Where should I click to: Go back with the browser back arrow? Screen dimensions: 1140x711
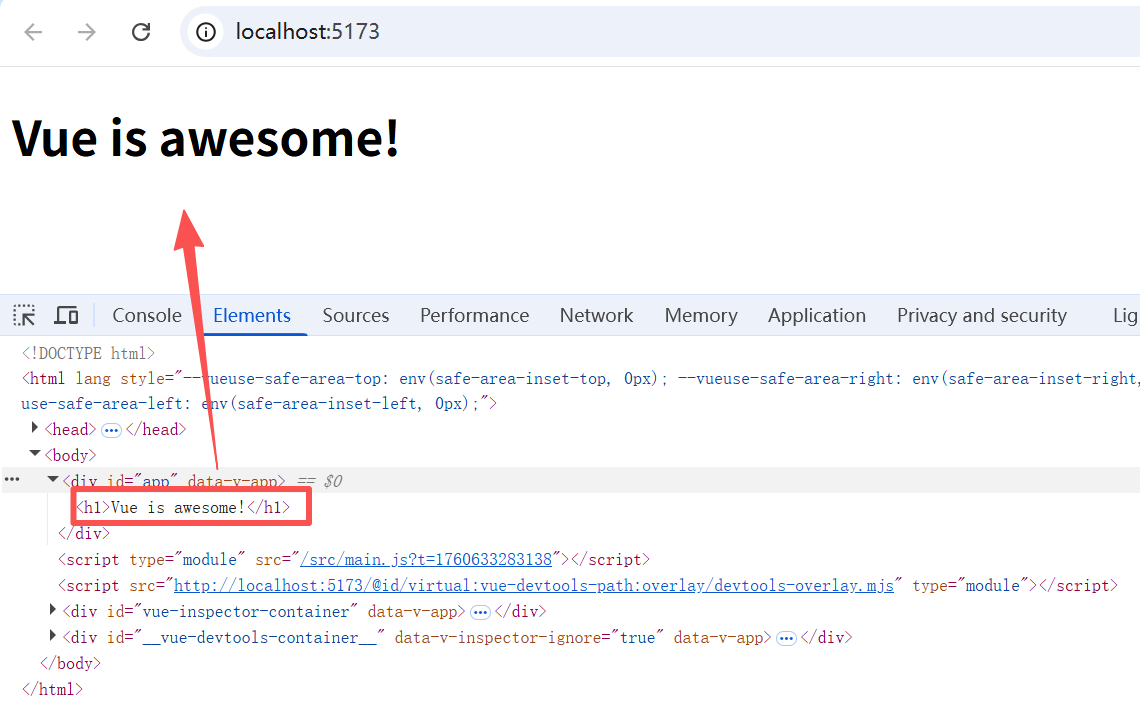click(x=33, y=32)
